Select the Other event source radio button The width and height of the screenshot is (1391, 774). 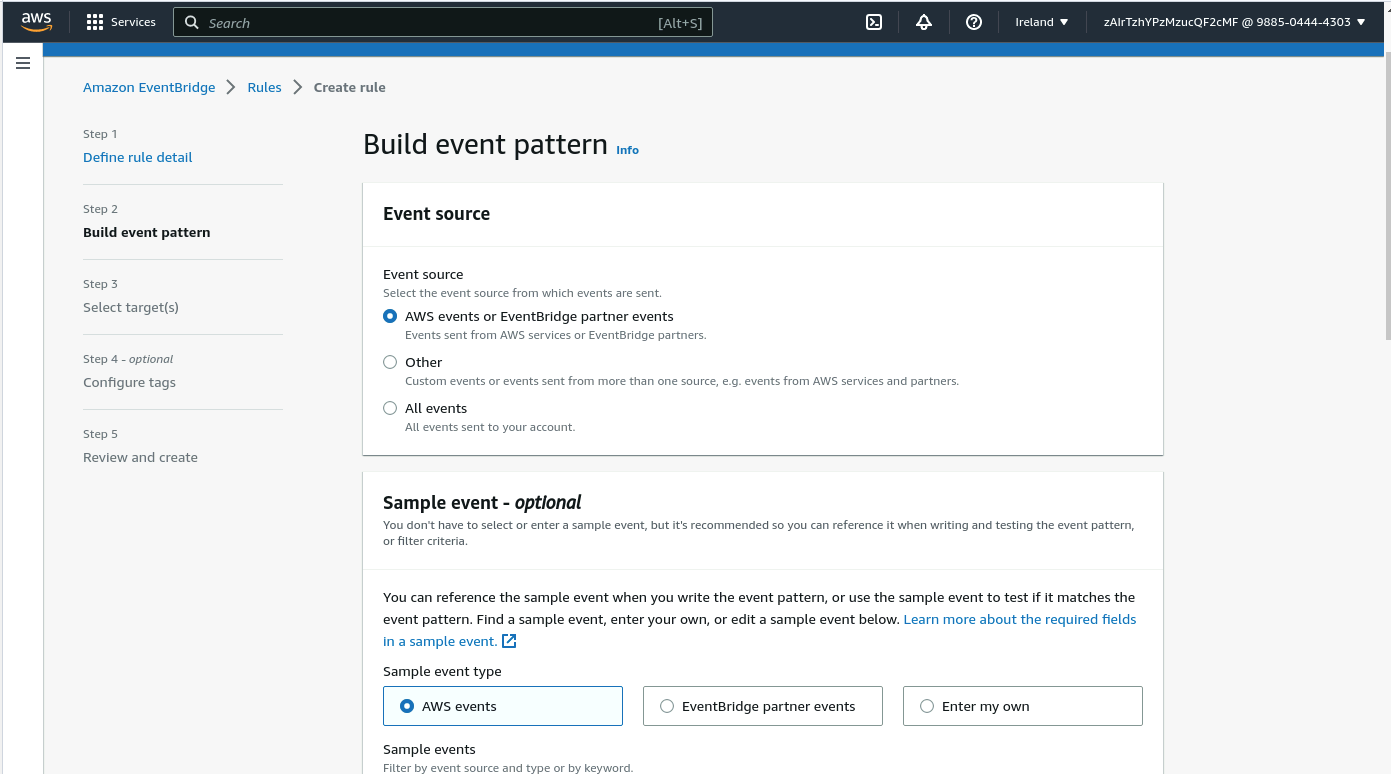(x=390, y=362)
